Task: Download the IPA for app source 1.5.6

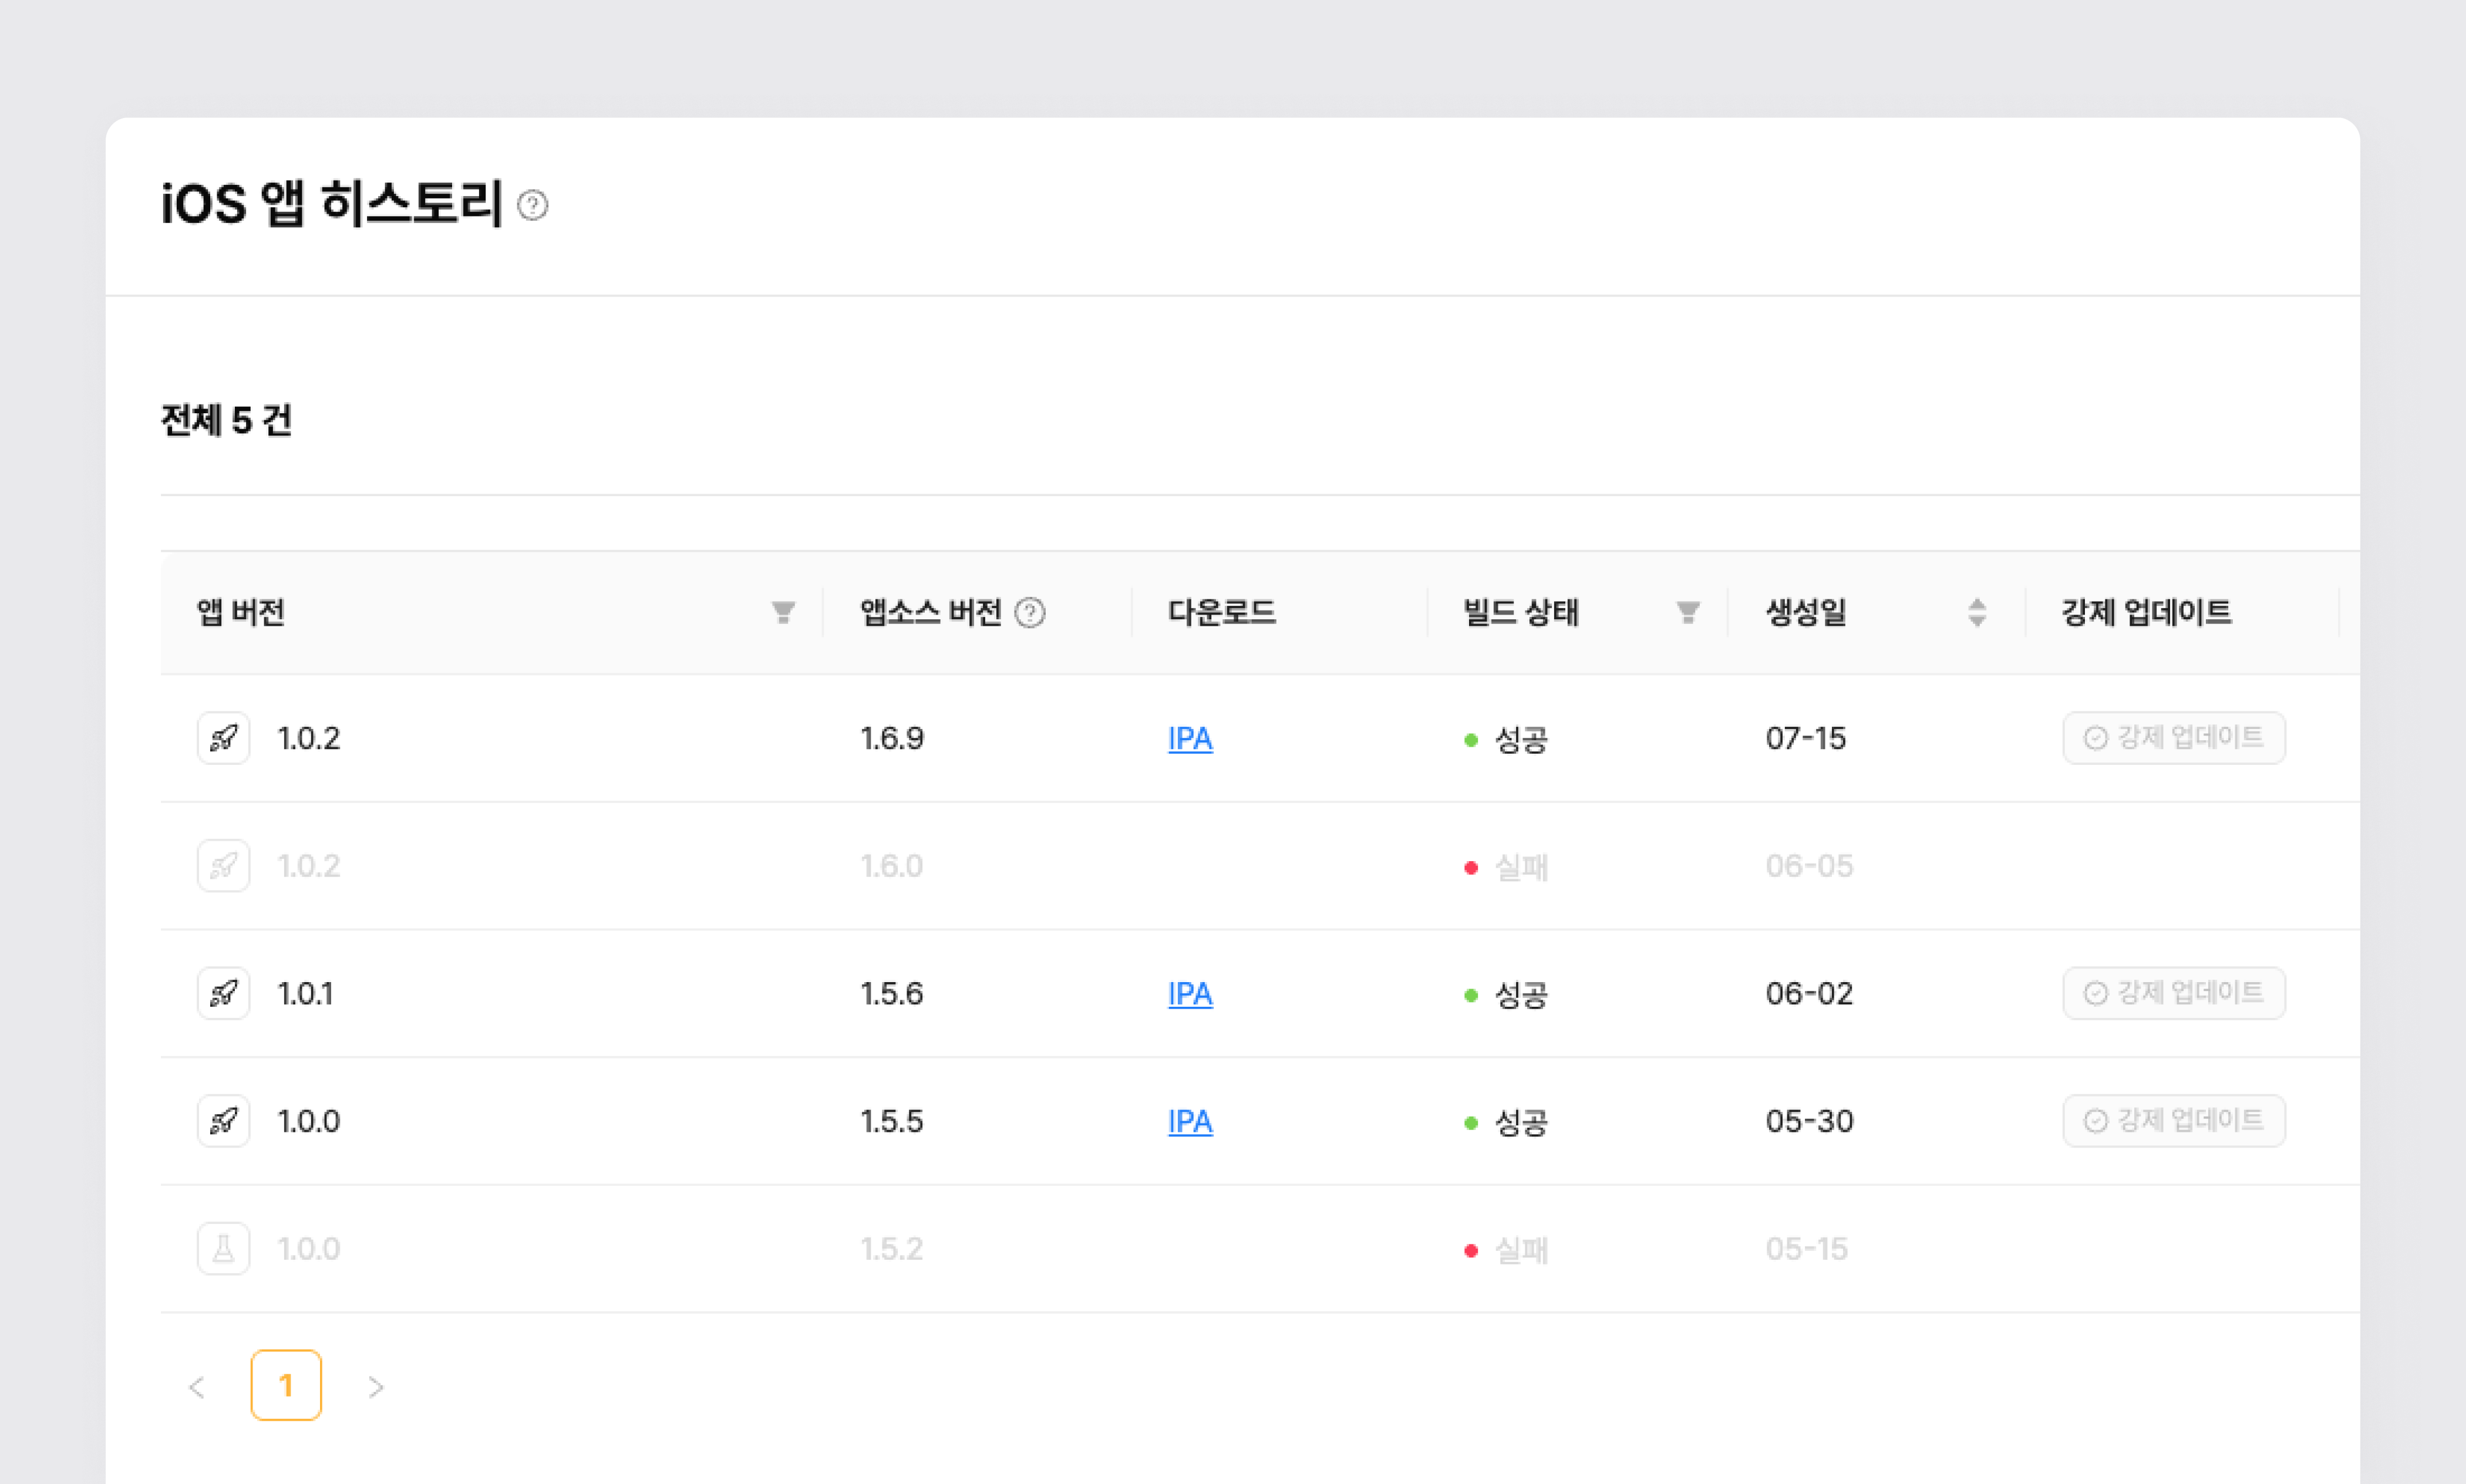Action: [1190, 994]
